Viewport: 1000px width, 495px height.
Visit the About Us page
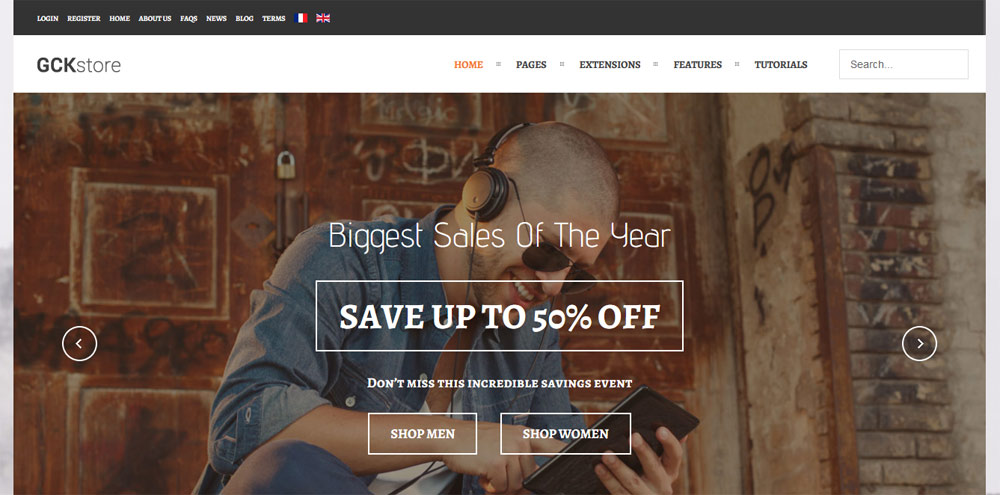click(x=155, y=18)
